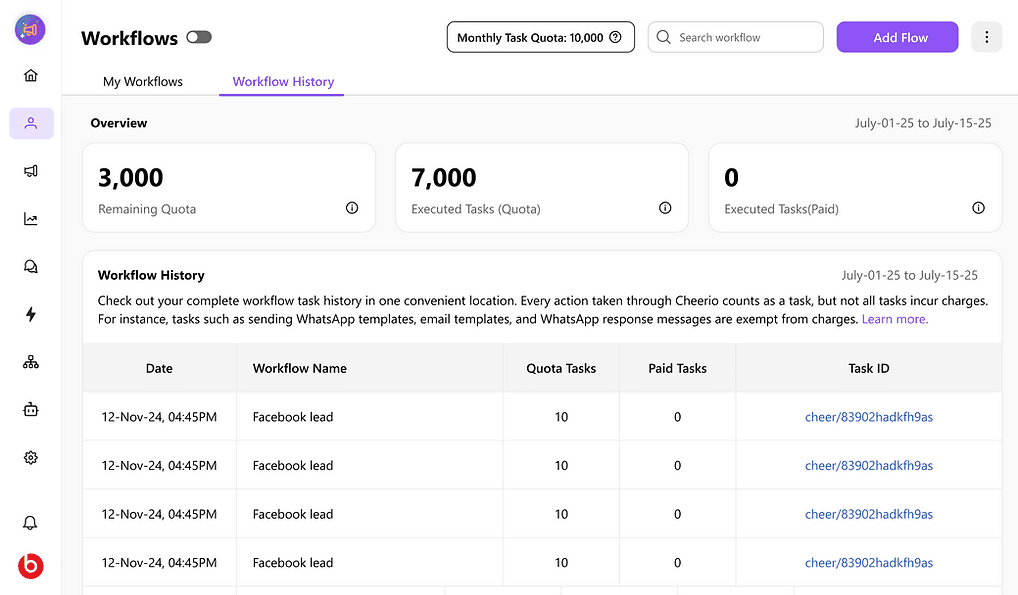Open first task ID cheer/83902hadkfh9as link
The image size is (1018, 595).
868,417
